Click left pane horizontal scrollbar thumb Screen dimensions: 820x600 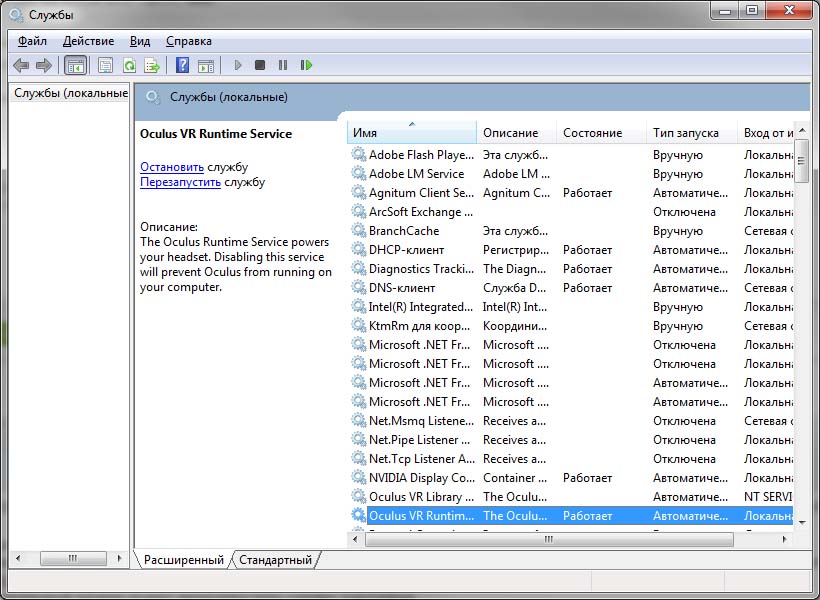click(73, 558)
